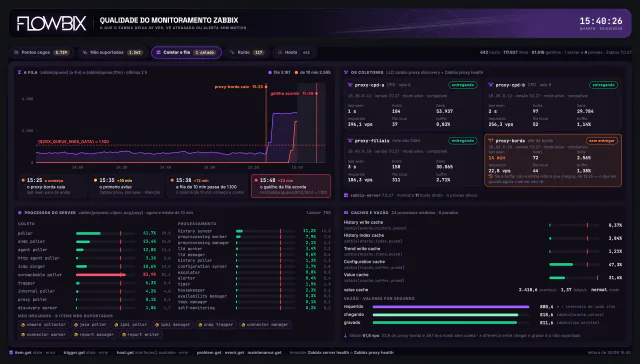Click the Configuration cache usage bar
Screen dimensions: 640x364
[573, 264]
